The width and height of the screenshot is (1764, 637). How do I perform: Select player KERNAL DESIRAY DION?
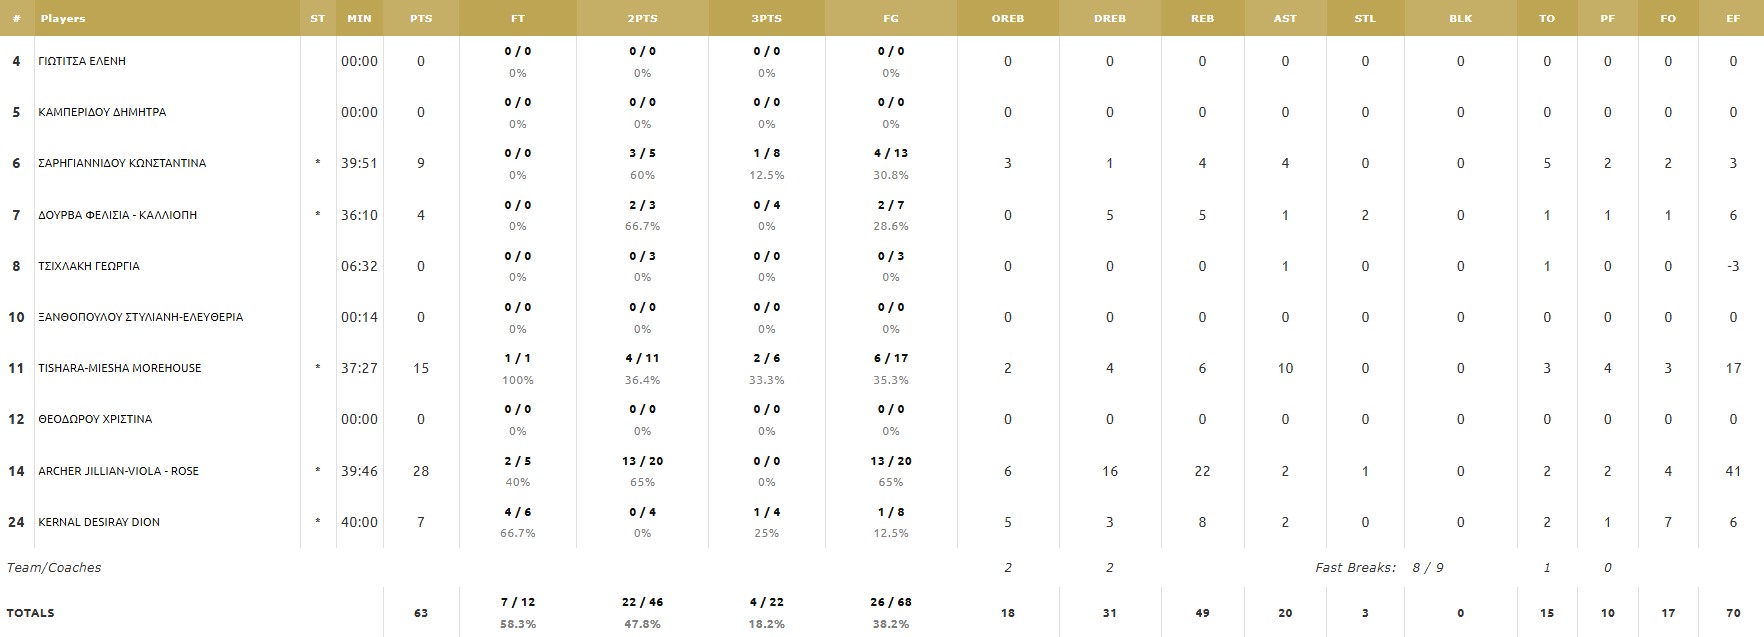pos(98,522)
